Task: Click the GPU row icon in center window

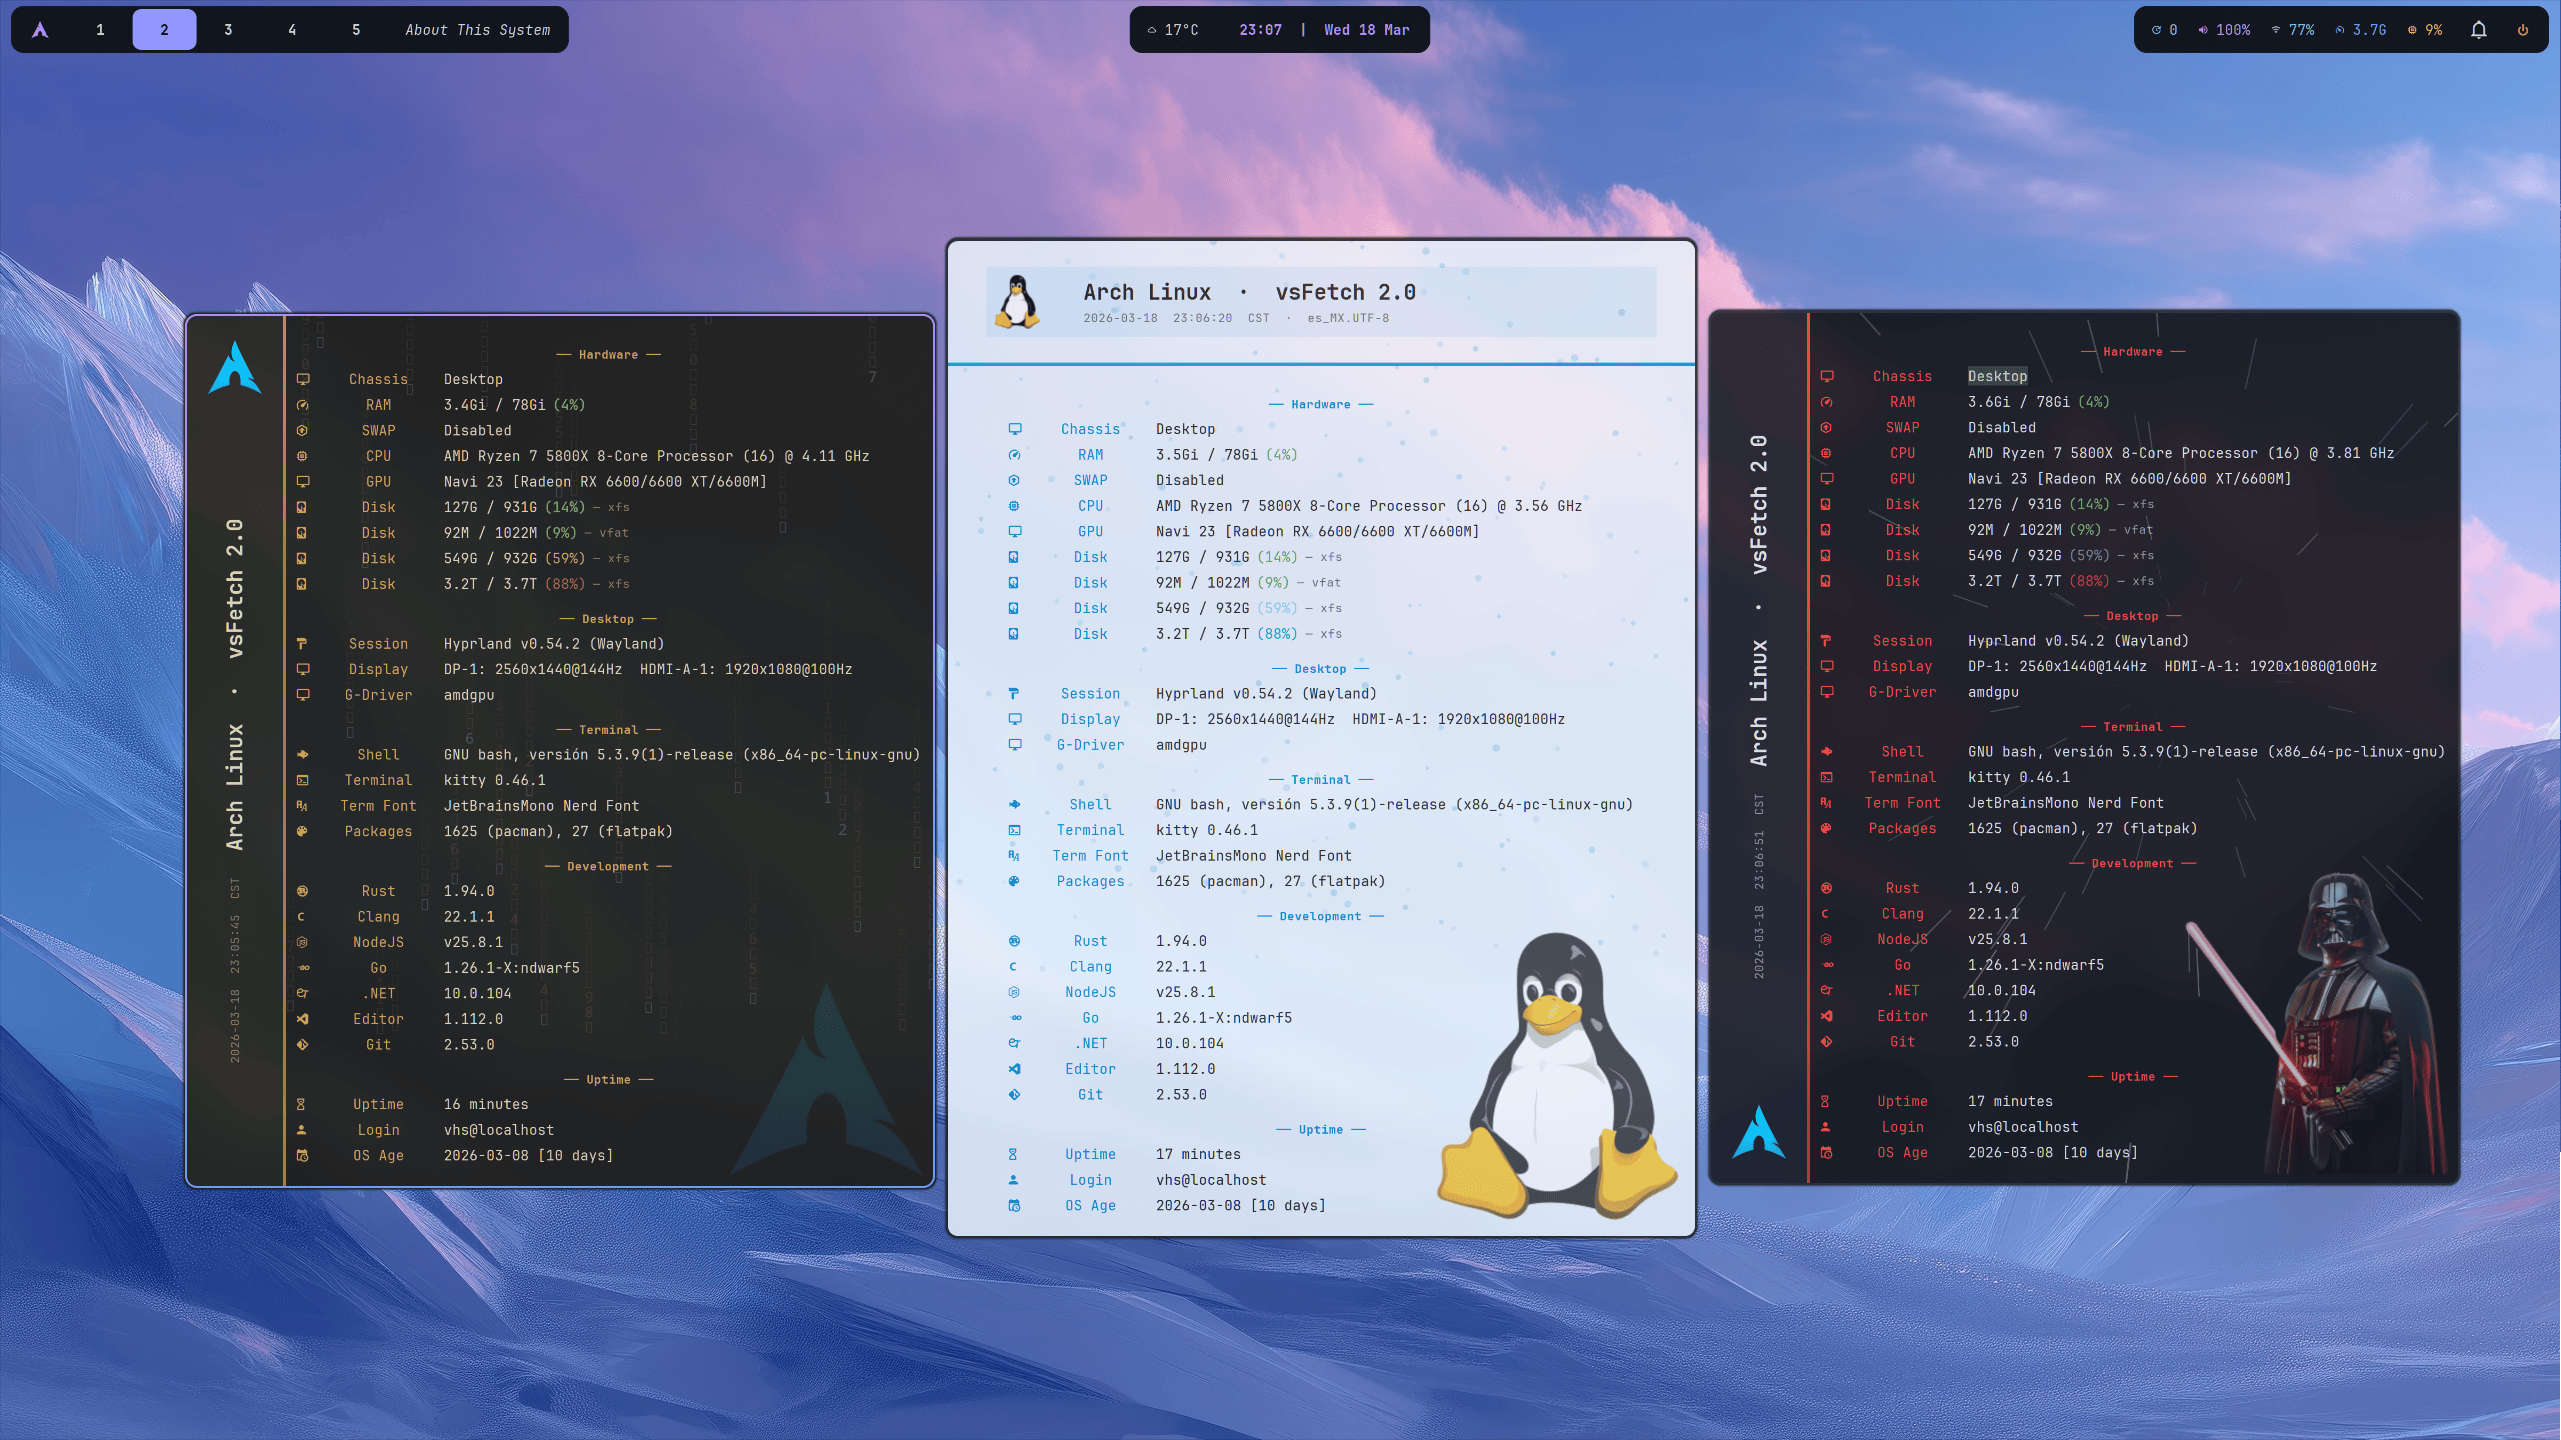Action: tap(1014, 532)
